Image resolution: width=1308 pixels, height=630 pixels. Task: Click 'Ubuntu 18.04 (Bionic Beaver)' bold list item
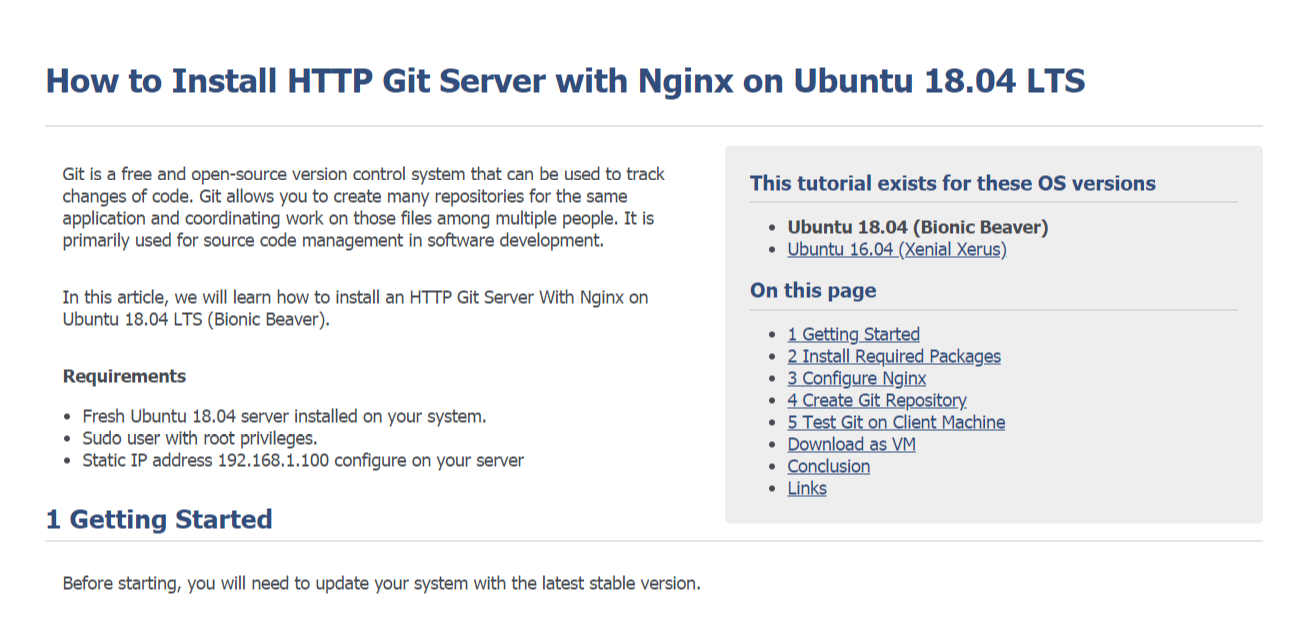(917, 227)
